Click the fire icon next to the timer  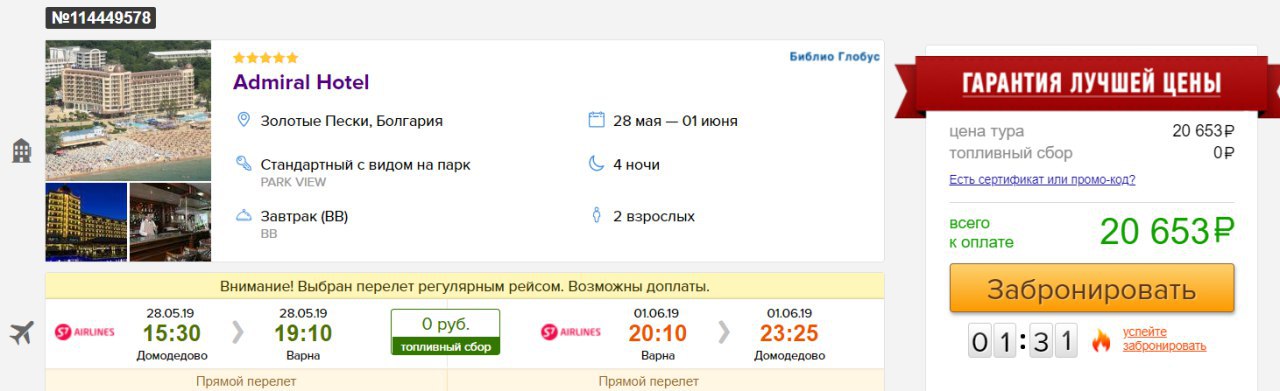coord(1101,341)
